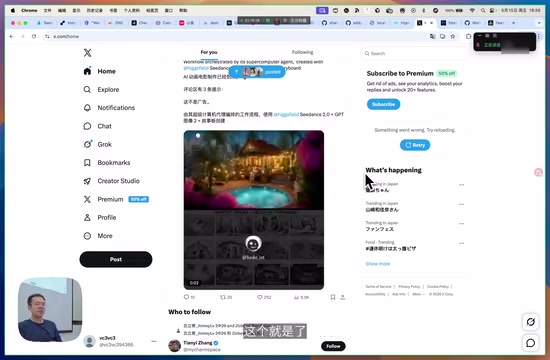The width and height of the screenshot is (550, 360).
Task: Click the floating Grok button
Action: coord(530,322)
